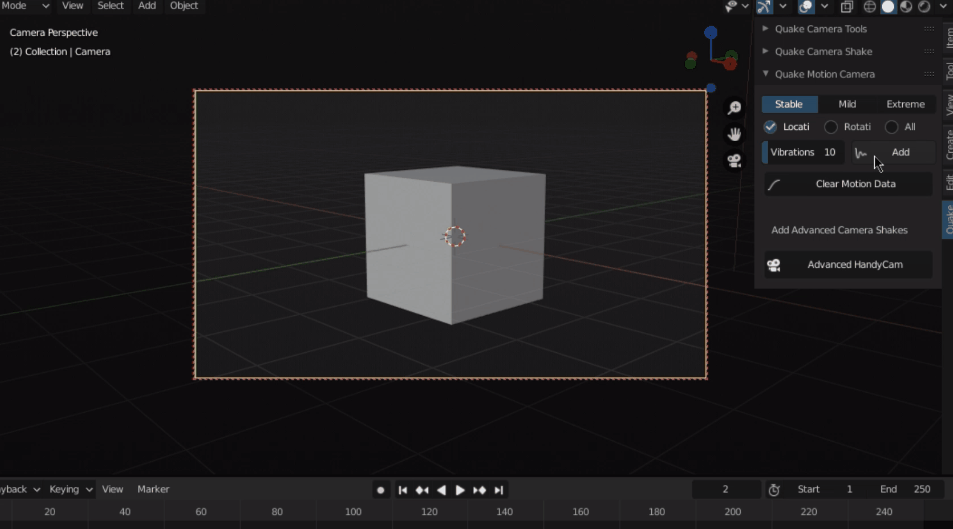953x529 pixels.
Task: Jump to the last frame
Action: 498,490
